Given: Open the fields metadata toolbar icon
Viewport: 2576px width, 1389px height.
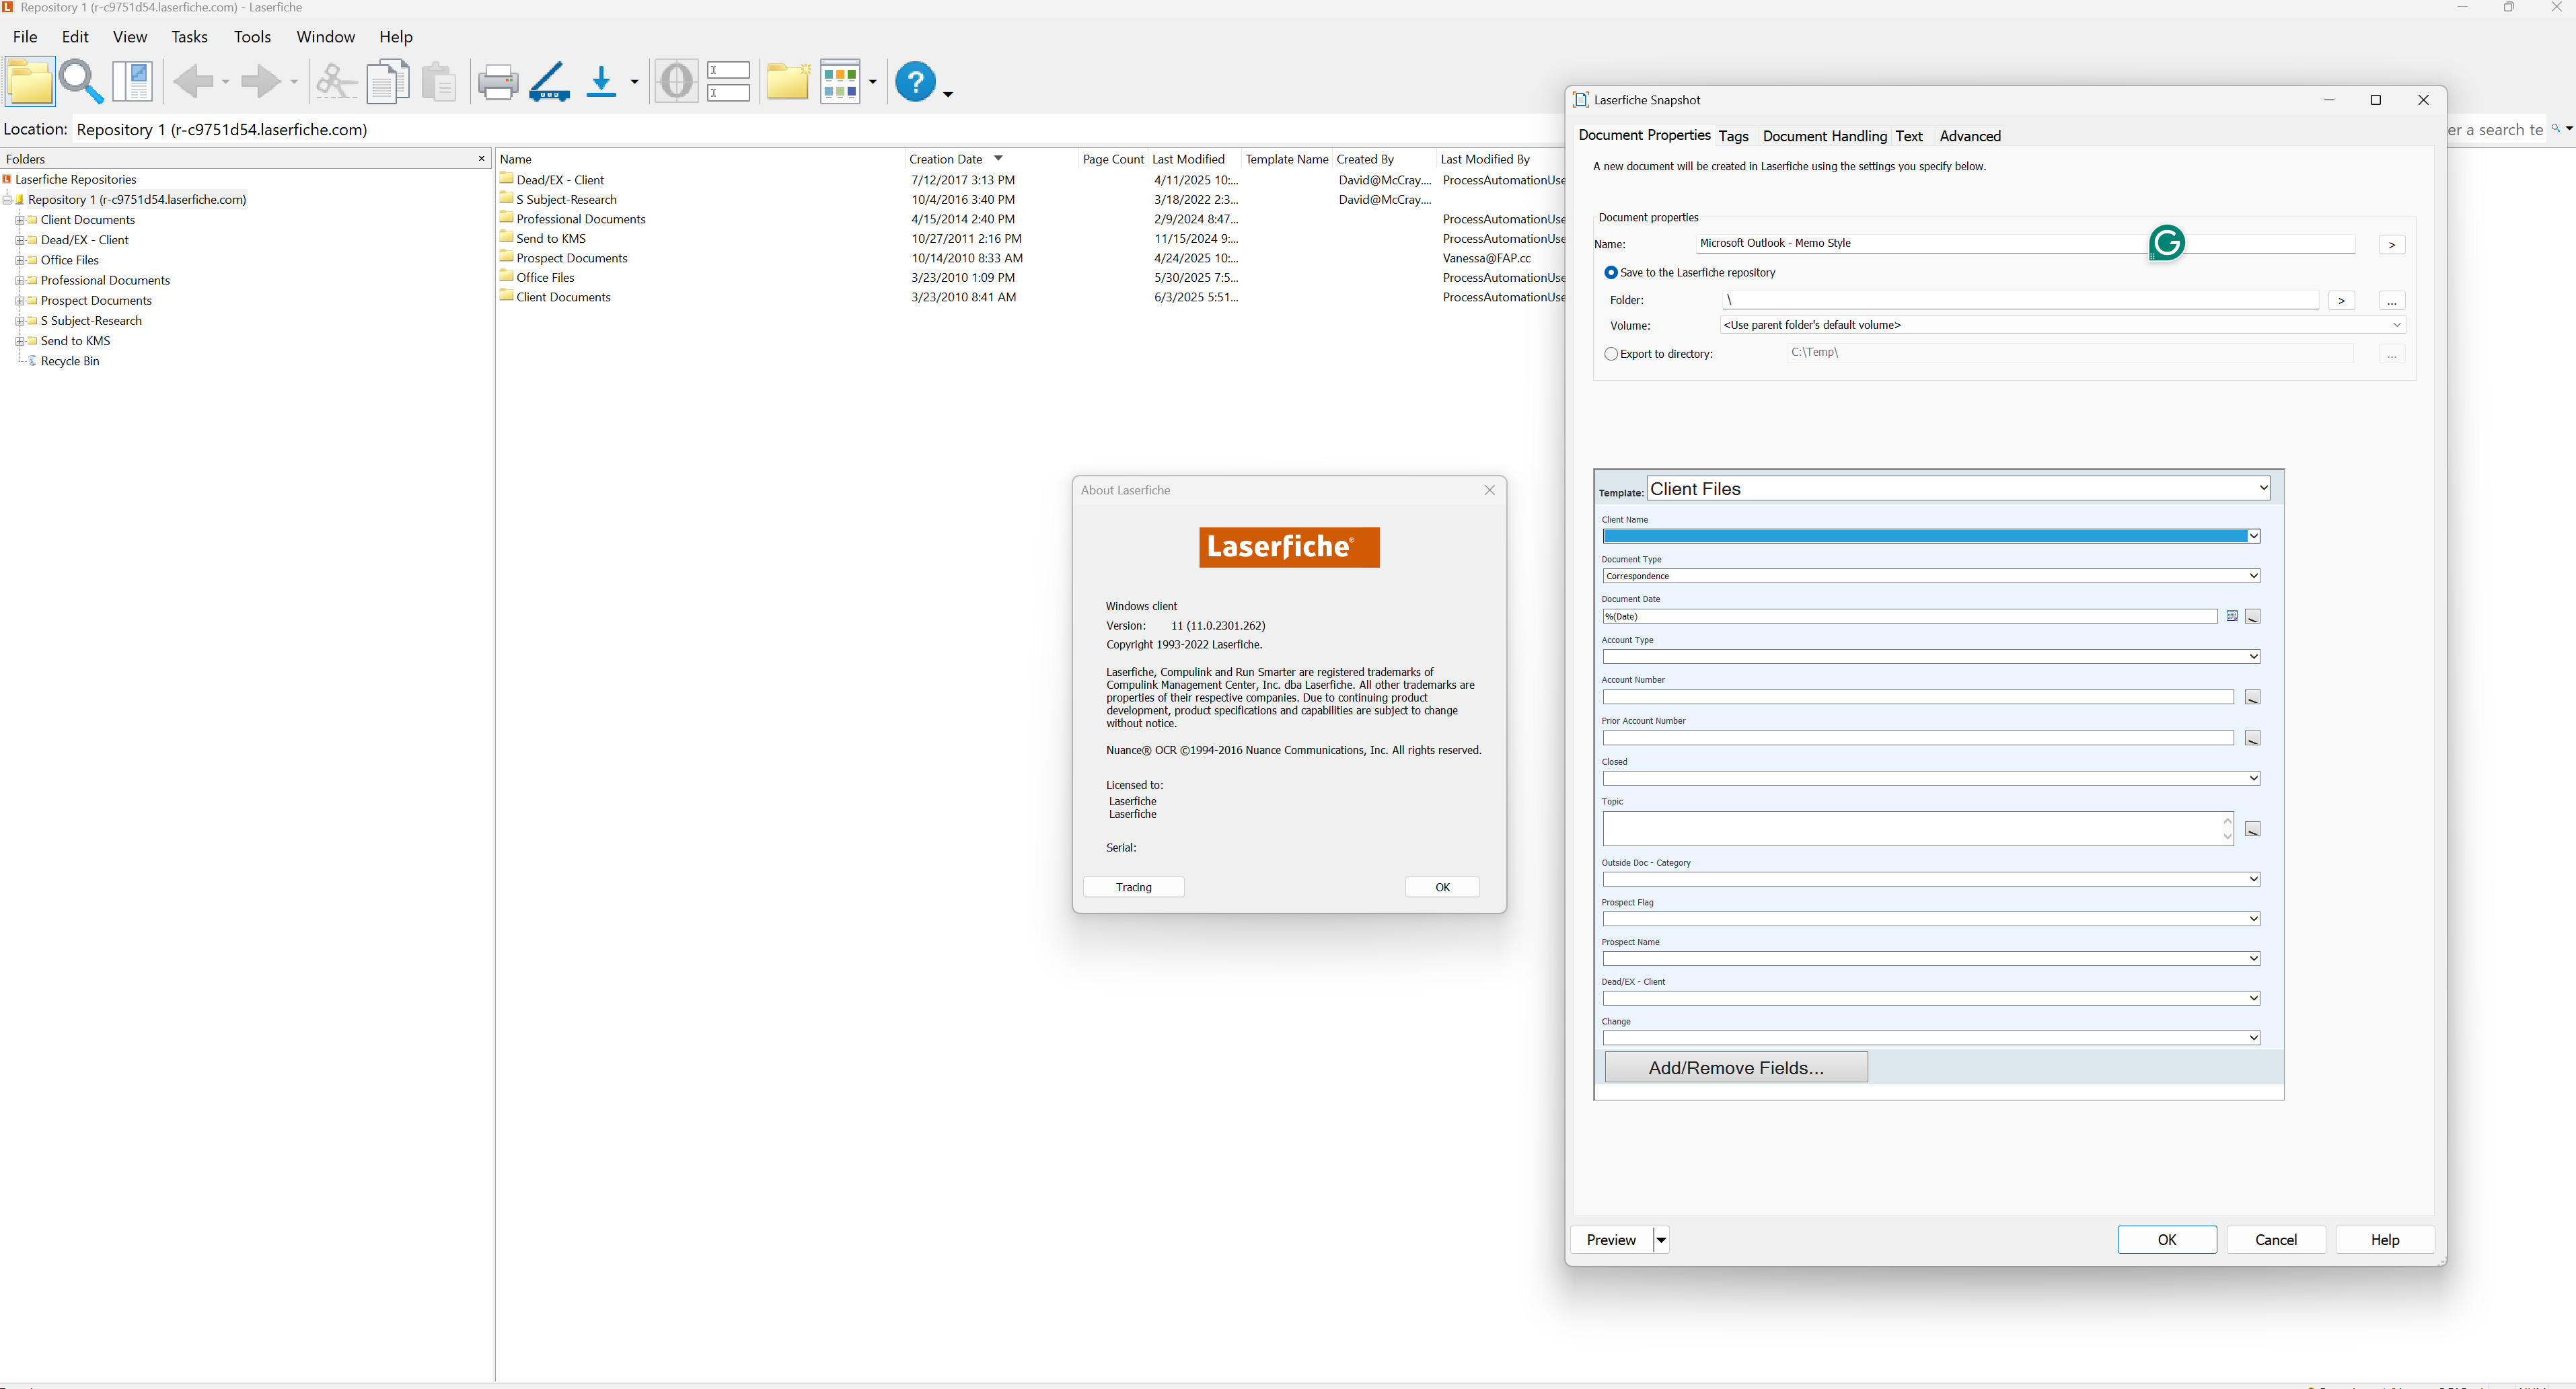Looking at the screenshot, I should pos(729,81).
